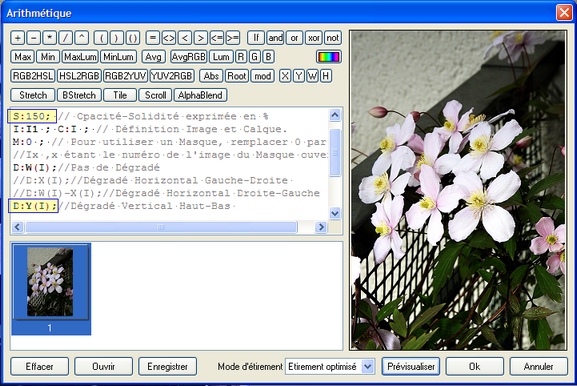The width and height of the screenshot is (577, 386).
Task: Click the X coordinate button
Action: point(284,76)
